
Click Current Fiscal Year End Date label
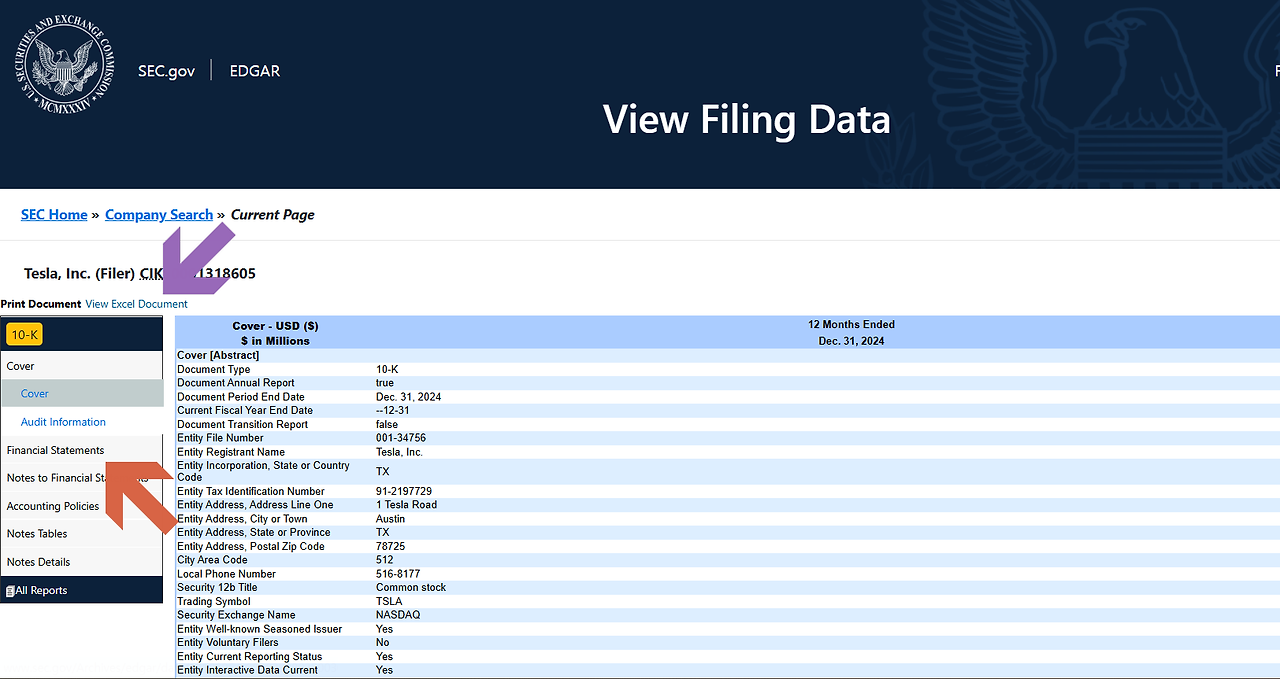pos(245,410)
